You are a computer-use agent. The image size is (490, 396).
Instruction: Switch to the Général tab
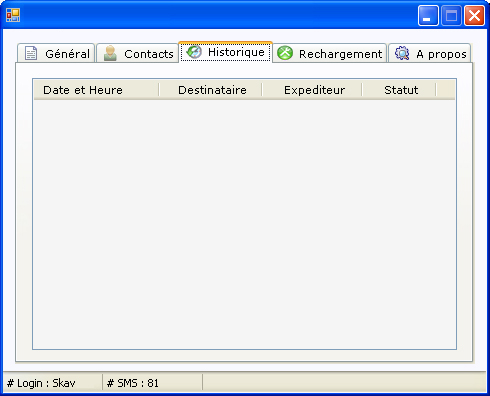point(56,53)
